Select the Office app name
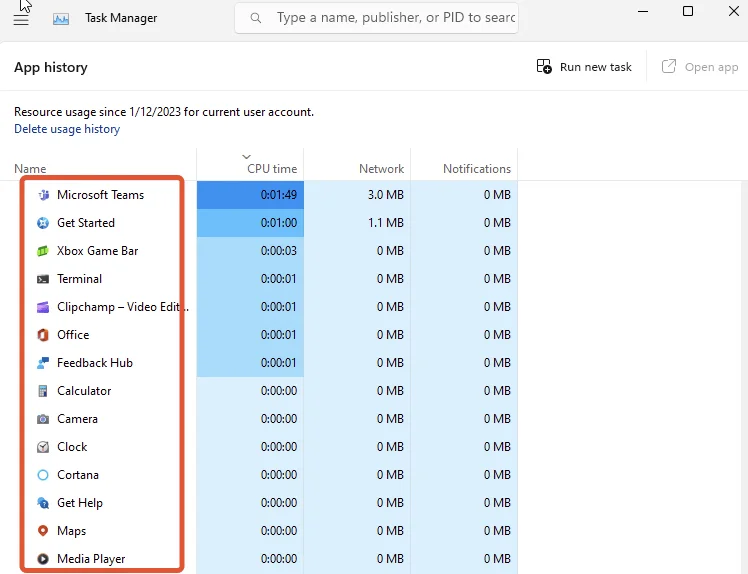The height and width of the screenshot is (574, 748). click(73, 335)
